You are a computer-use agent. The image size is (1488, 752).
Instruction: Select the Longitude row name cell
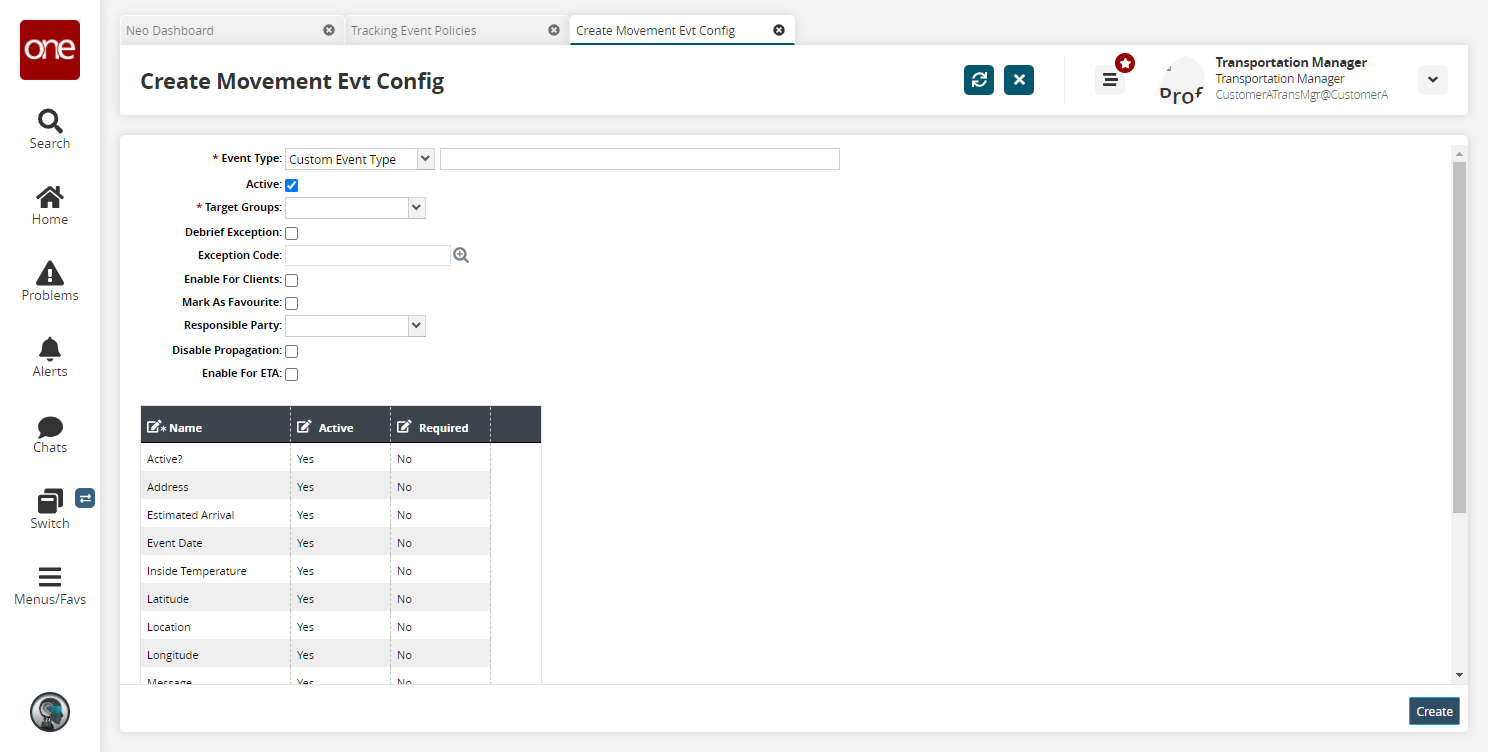(216, 655)
